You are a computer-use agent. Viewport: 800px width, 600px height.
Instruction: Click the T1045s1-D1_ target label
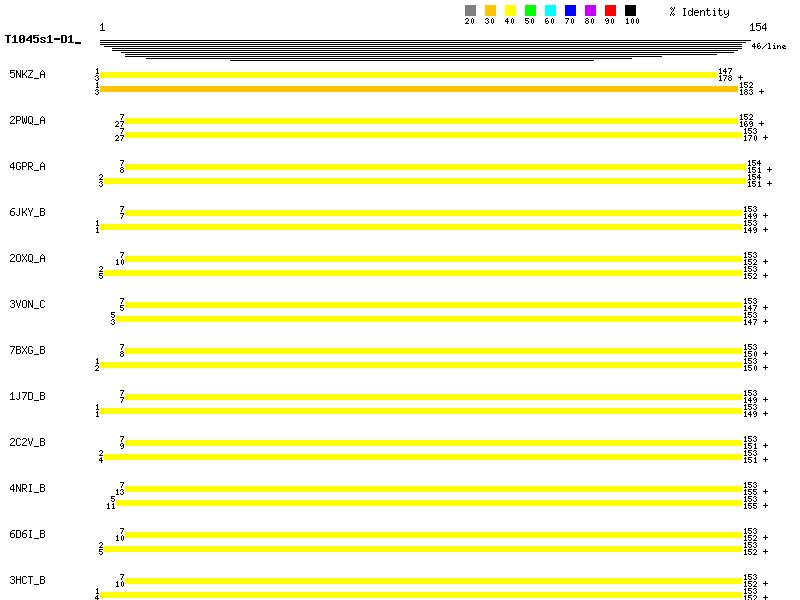(42, 40)
